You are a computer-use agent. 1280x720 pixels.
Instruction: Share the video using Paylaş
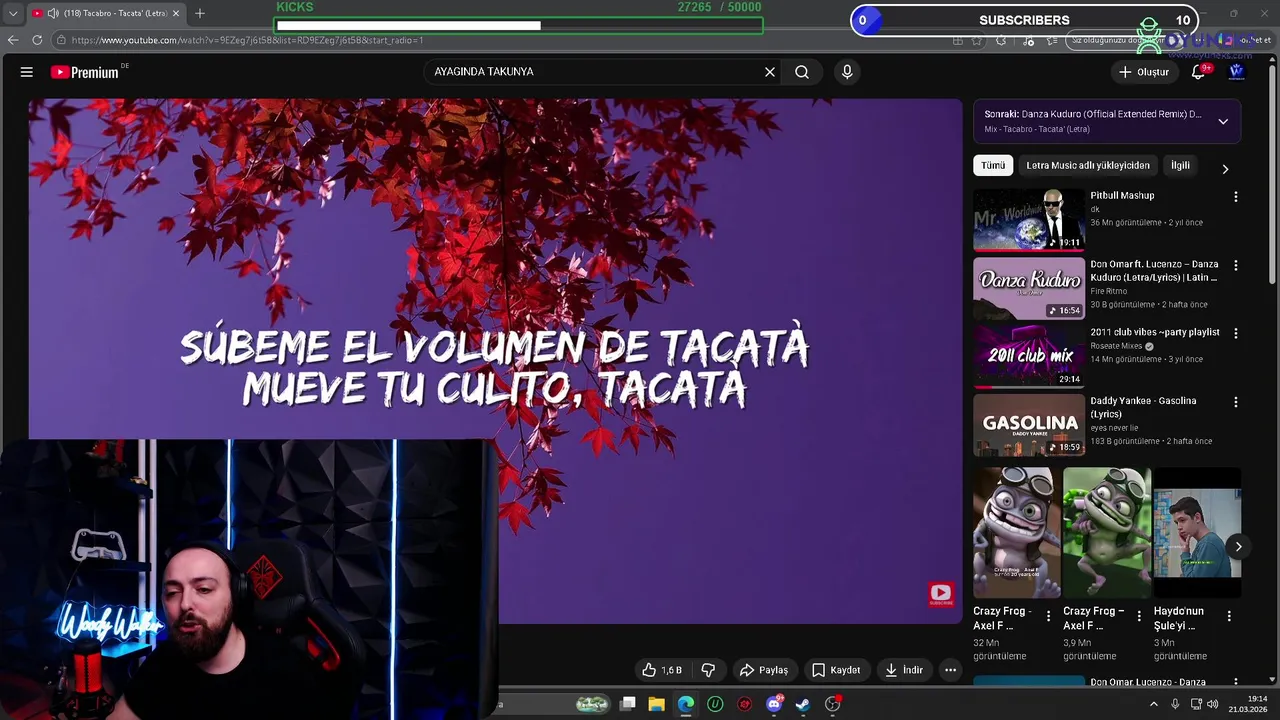pos(764,670)
